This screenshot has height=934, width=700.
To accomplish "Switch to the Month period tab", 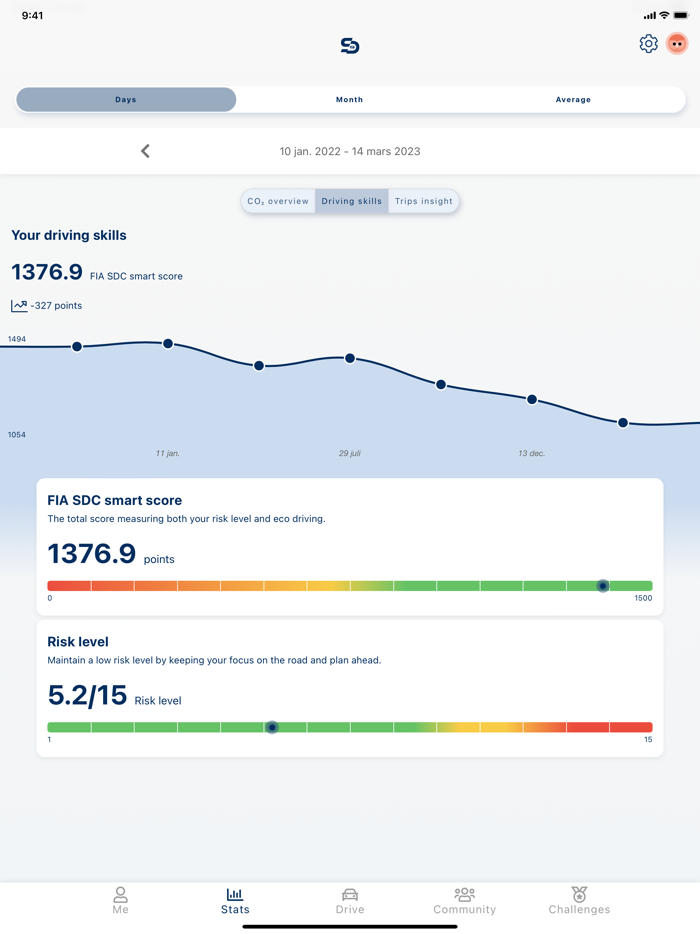I will coord(349,99).
